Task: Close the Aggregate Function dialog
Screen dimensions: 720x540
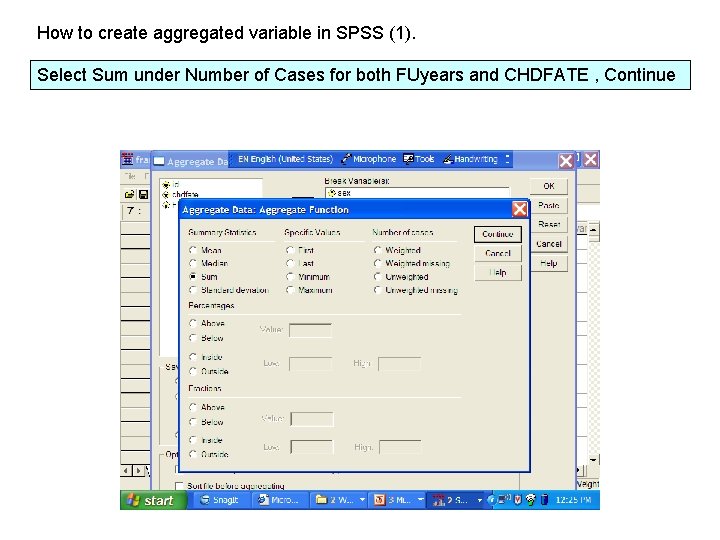Action: 519,209
